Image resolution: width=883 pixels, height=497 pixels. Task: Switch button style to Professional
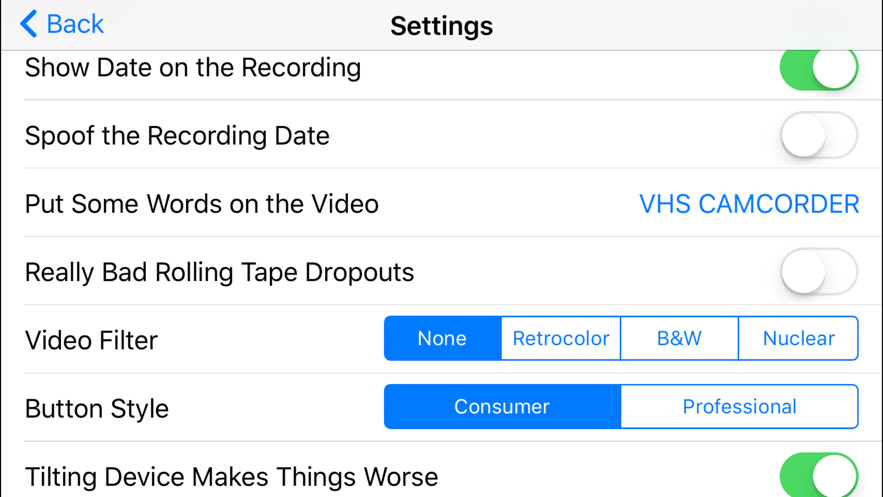tap(739, 407)
